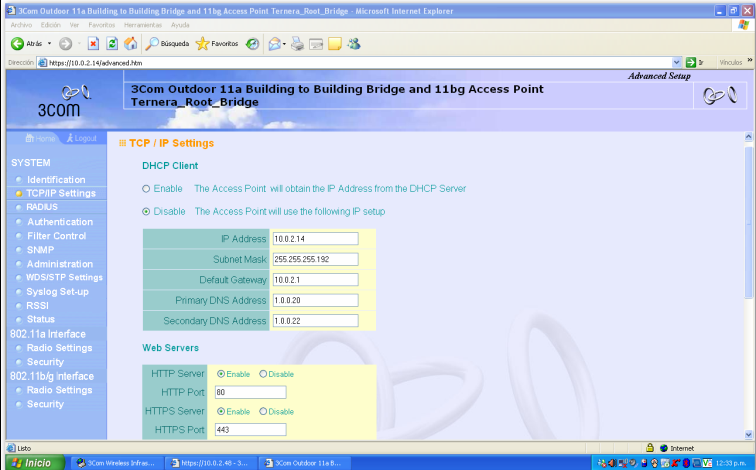This screenshot has height=470, width=756.
Task: Select Disable for the HTTP Server
Action: (263, 374)
